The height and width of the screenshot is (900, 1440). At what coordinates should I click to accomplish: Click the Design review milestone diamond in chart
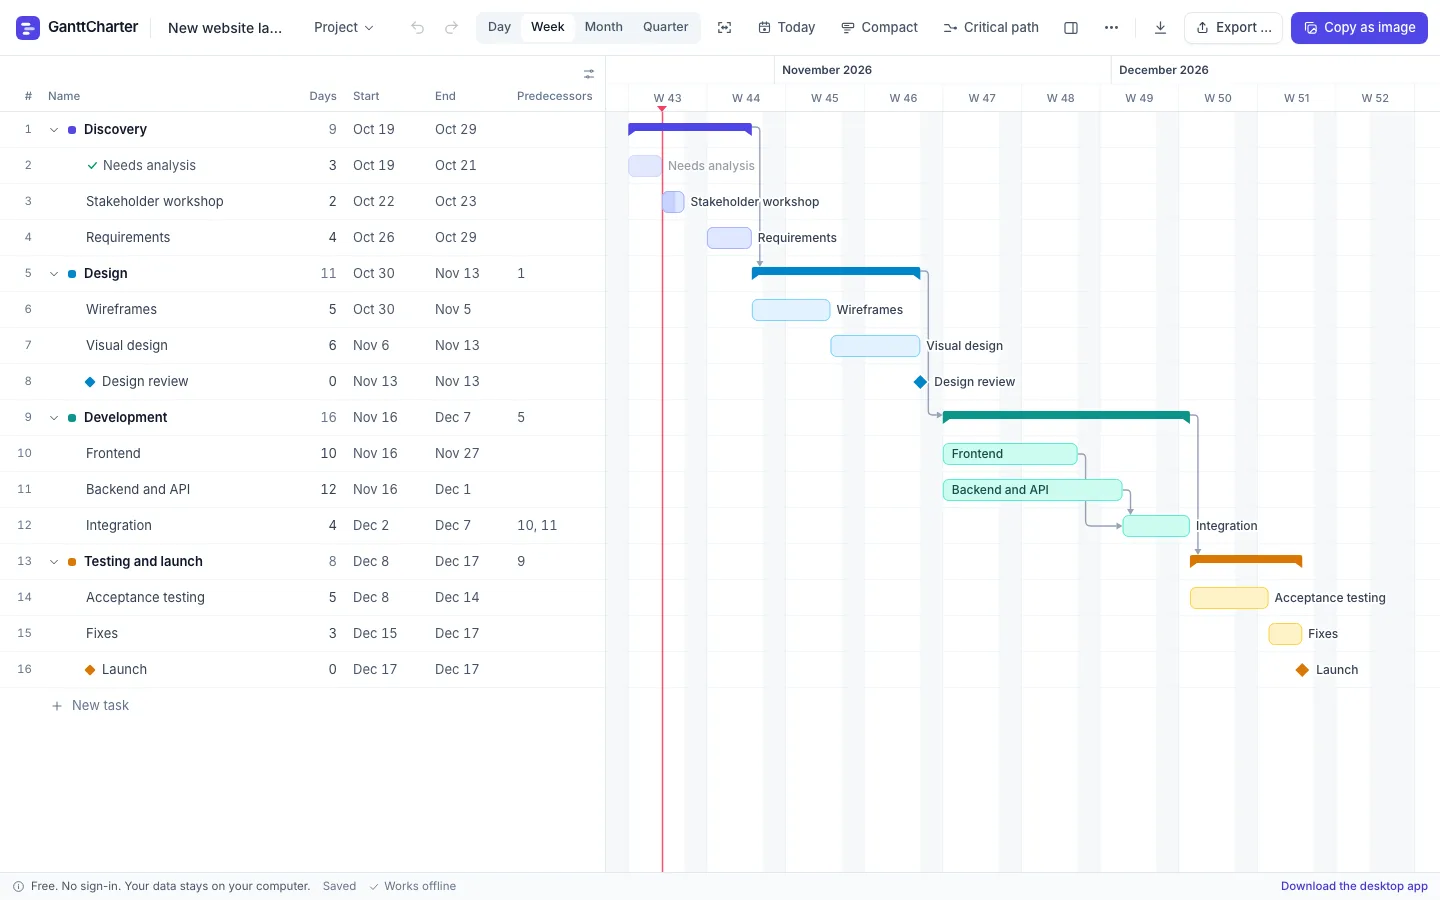pyautogui.click(x=920, y=382)
